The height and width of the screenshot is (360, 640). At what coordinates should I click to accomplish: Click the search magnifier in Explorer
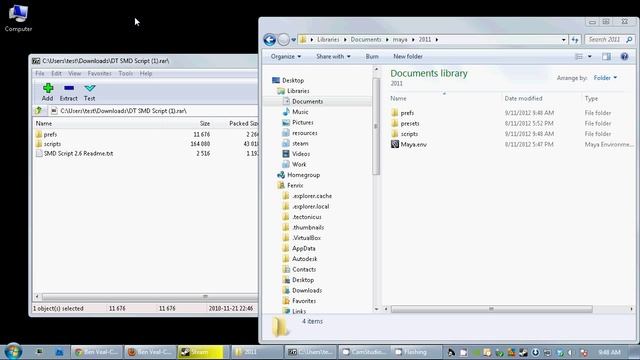coord(629,40)
